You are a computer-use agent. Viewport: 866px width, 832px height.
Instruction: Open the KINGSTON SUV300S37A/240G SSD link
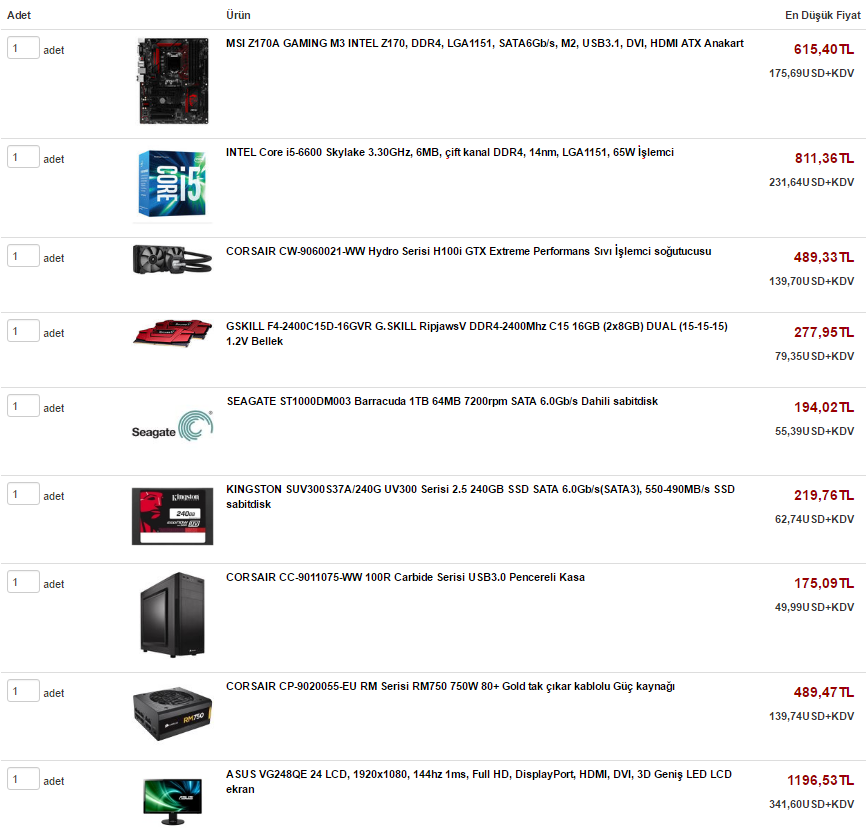tap(480, 496)
